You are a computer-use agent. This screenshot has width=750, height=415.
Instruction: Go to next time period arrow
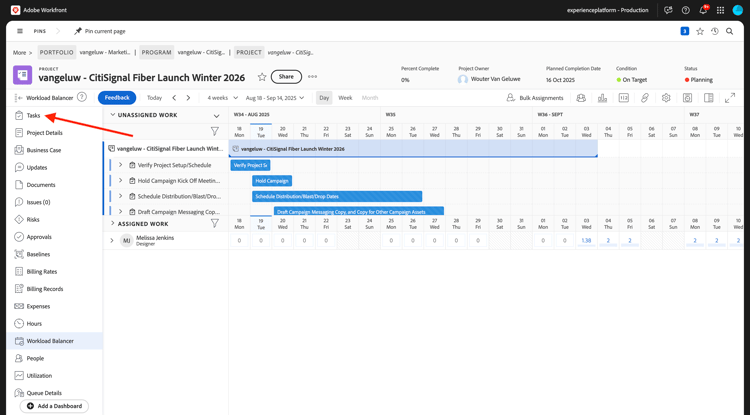[x=188, y=98]
